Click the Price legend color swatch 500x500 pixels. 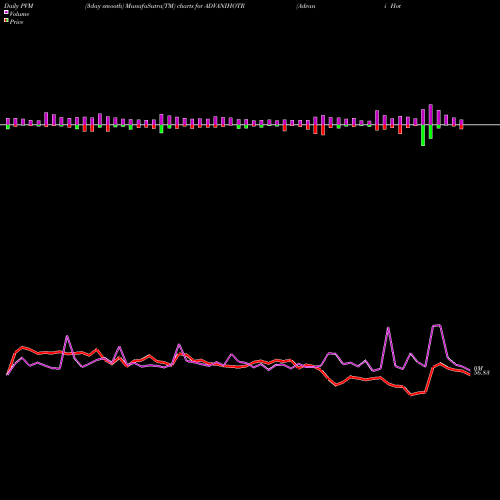tap(6, 21)
